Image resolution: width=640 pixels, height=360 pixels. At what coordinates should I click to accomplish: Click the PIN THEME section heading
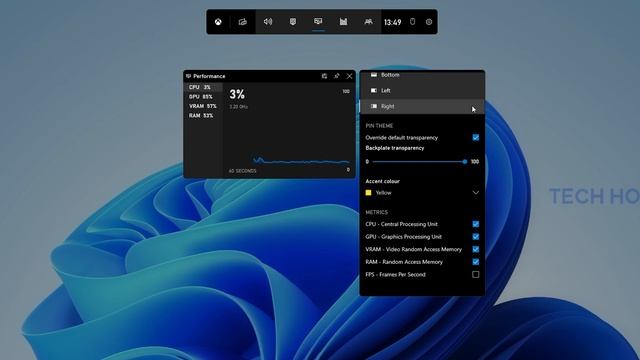[379, 126]
